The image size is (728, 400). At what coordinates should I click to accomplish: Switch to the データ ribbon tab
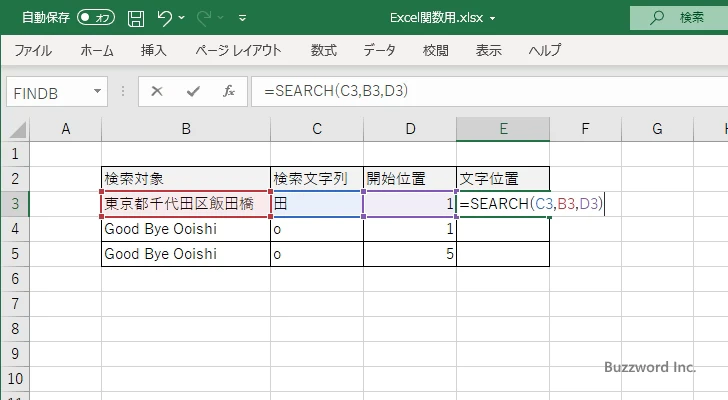[x=379, y=50]
